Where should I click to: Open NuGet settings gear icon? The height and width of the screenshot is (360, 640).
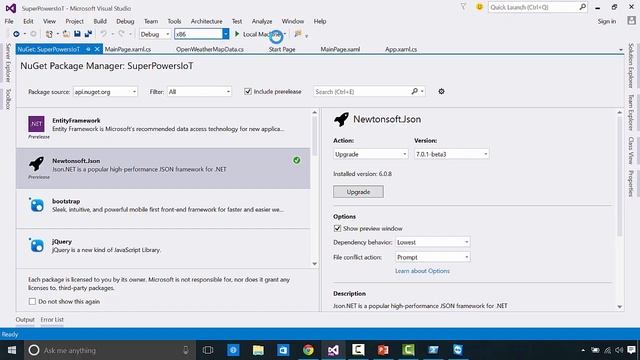point(441,91)
